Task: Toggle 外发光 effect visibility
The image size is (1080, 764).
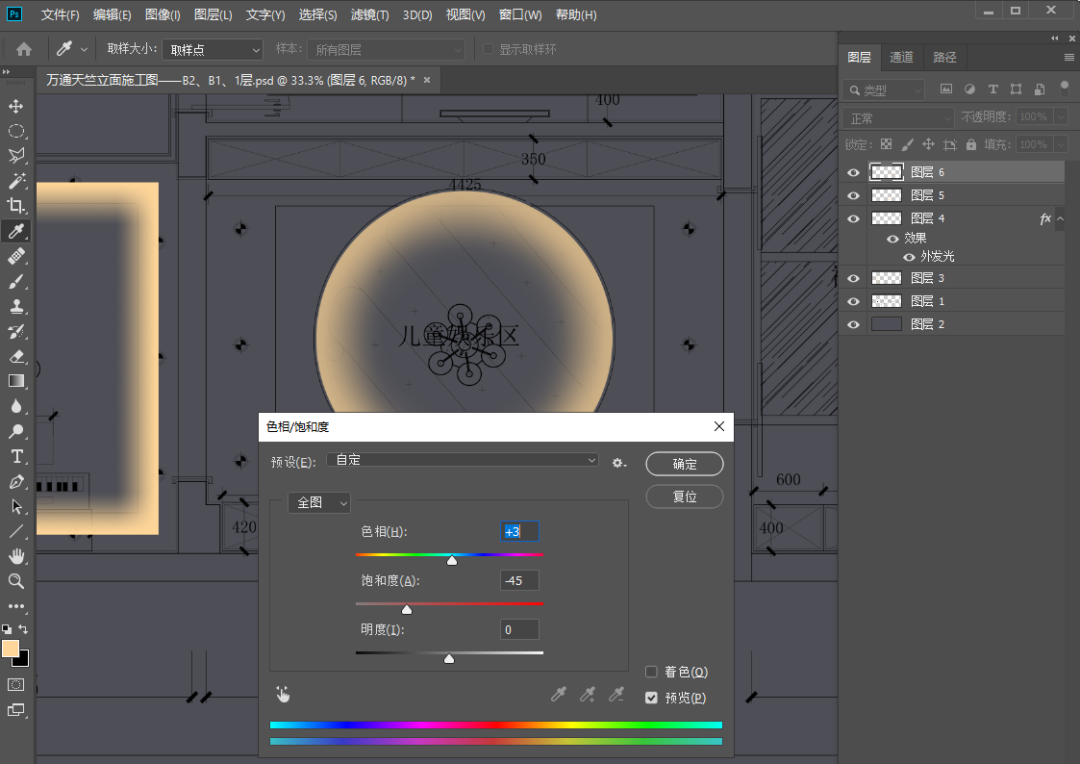Action: click(x=908, y=257)
